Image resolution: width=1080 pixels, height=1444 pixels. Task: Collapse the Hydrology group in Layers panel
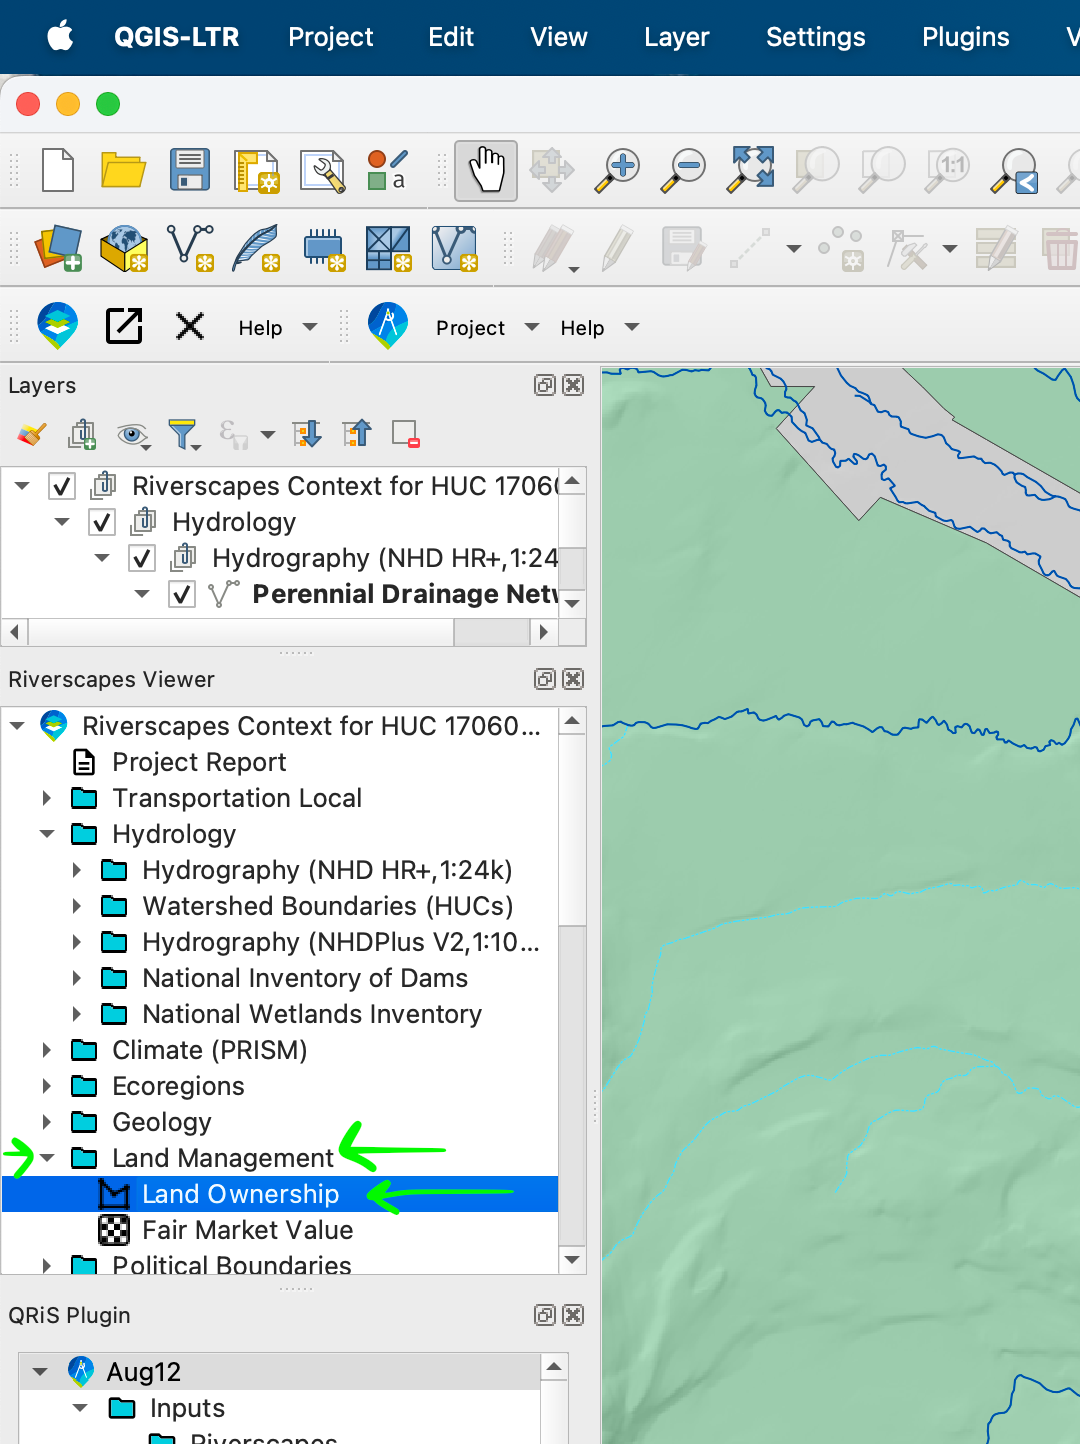[62, 522]
